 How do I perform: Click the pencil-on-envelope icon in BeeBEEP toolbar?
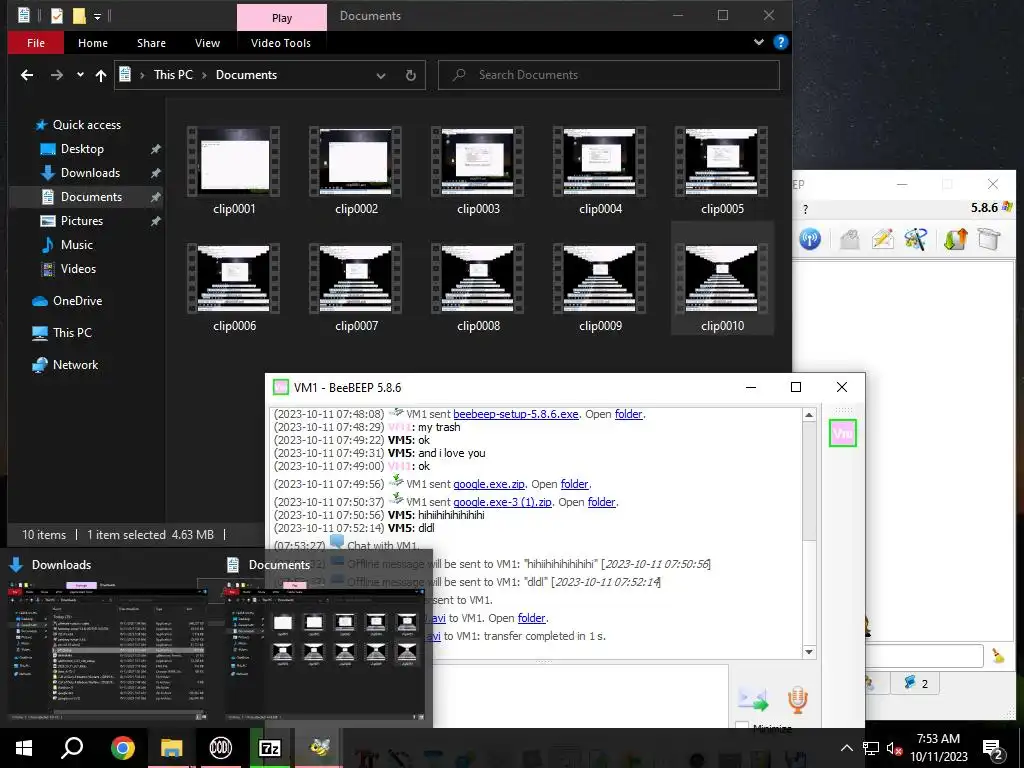(882, 239)
